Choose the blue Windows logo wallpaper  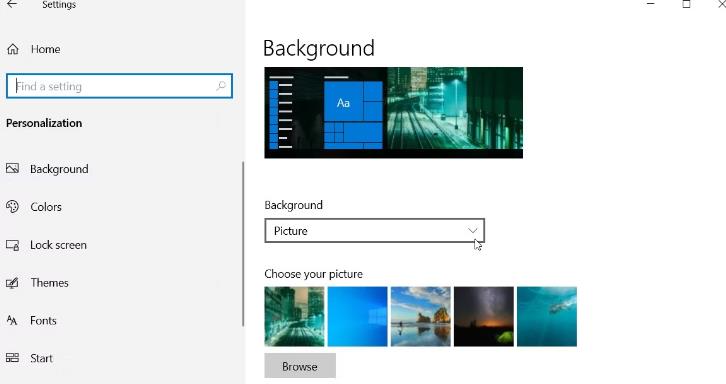(x=357, y=316)
